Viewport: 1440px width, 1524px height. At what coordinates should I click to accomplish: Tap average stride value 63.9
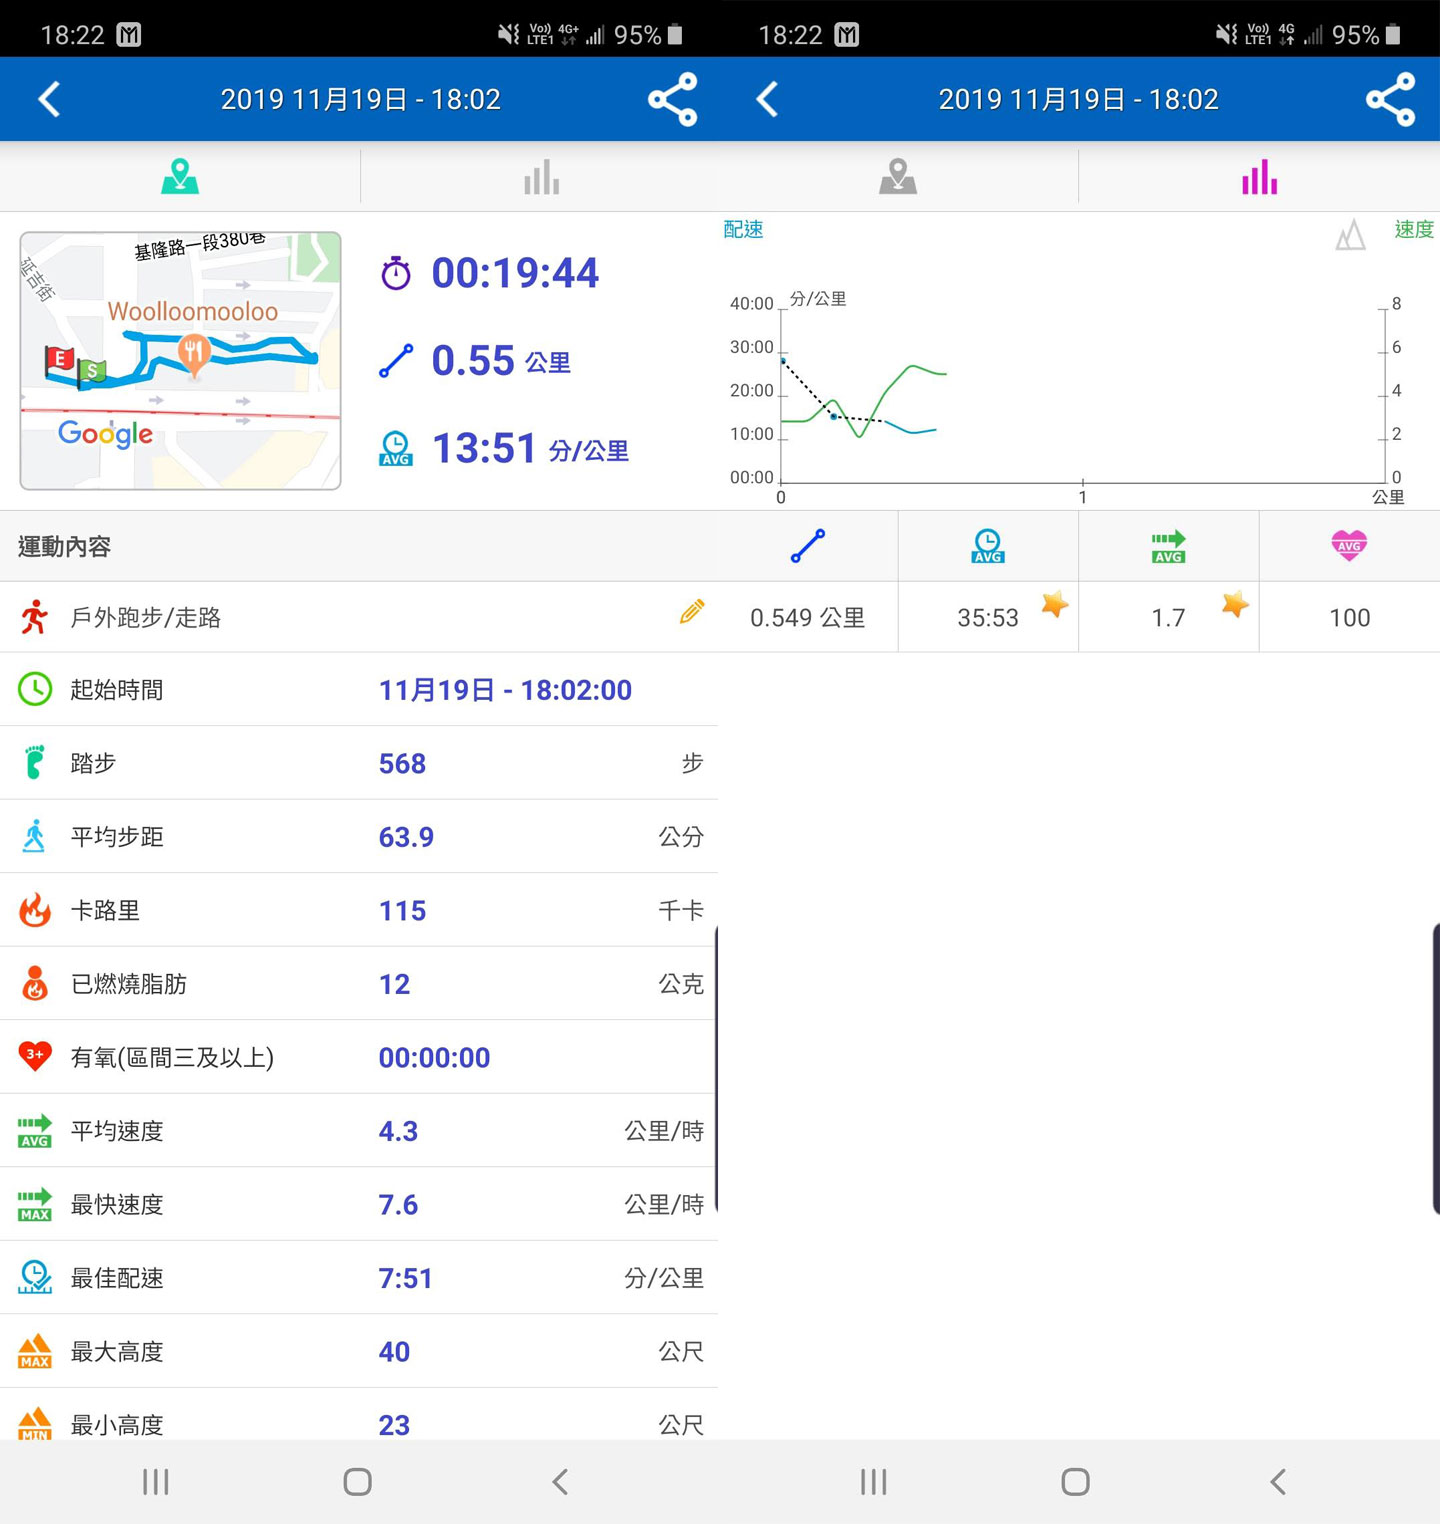point(406,837)
